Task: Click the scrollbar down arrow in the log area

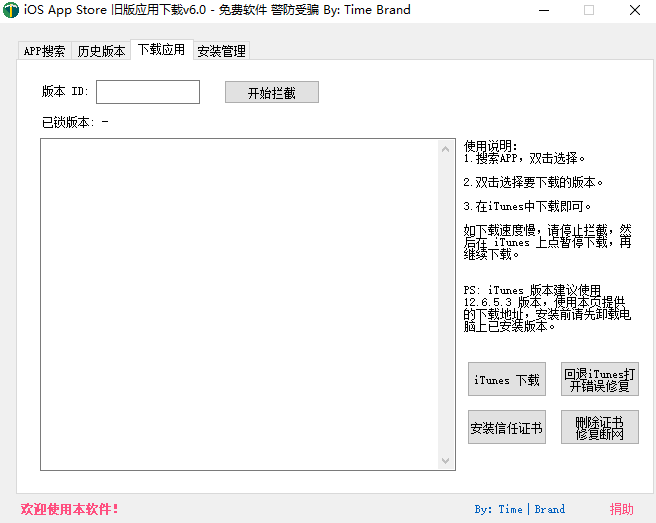Action: pyautogui.click(x=446, y=461)
